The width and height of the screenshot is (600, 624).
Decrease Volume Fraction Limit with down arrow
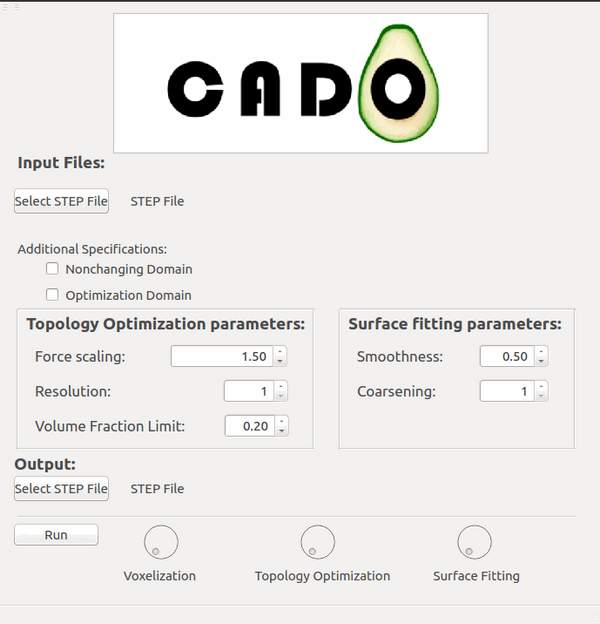tap(281, 431)
